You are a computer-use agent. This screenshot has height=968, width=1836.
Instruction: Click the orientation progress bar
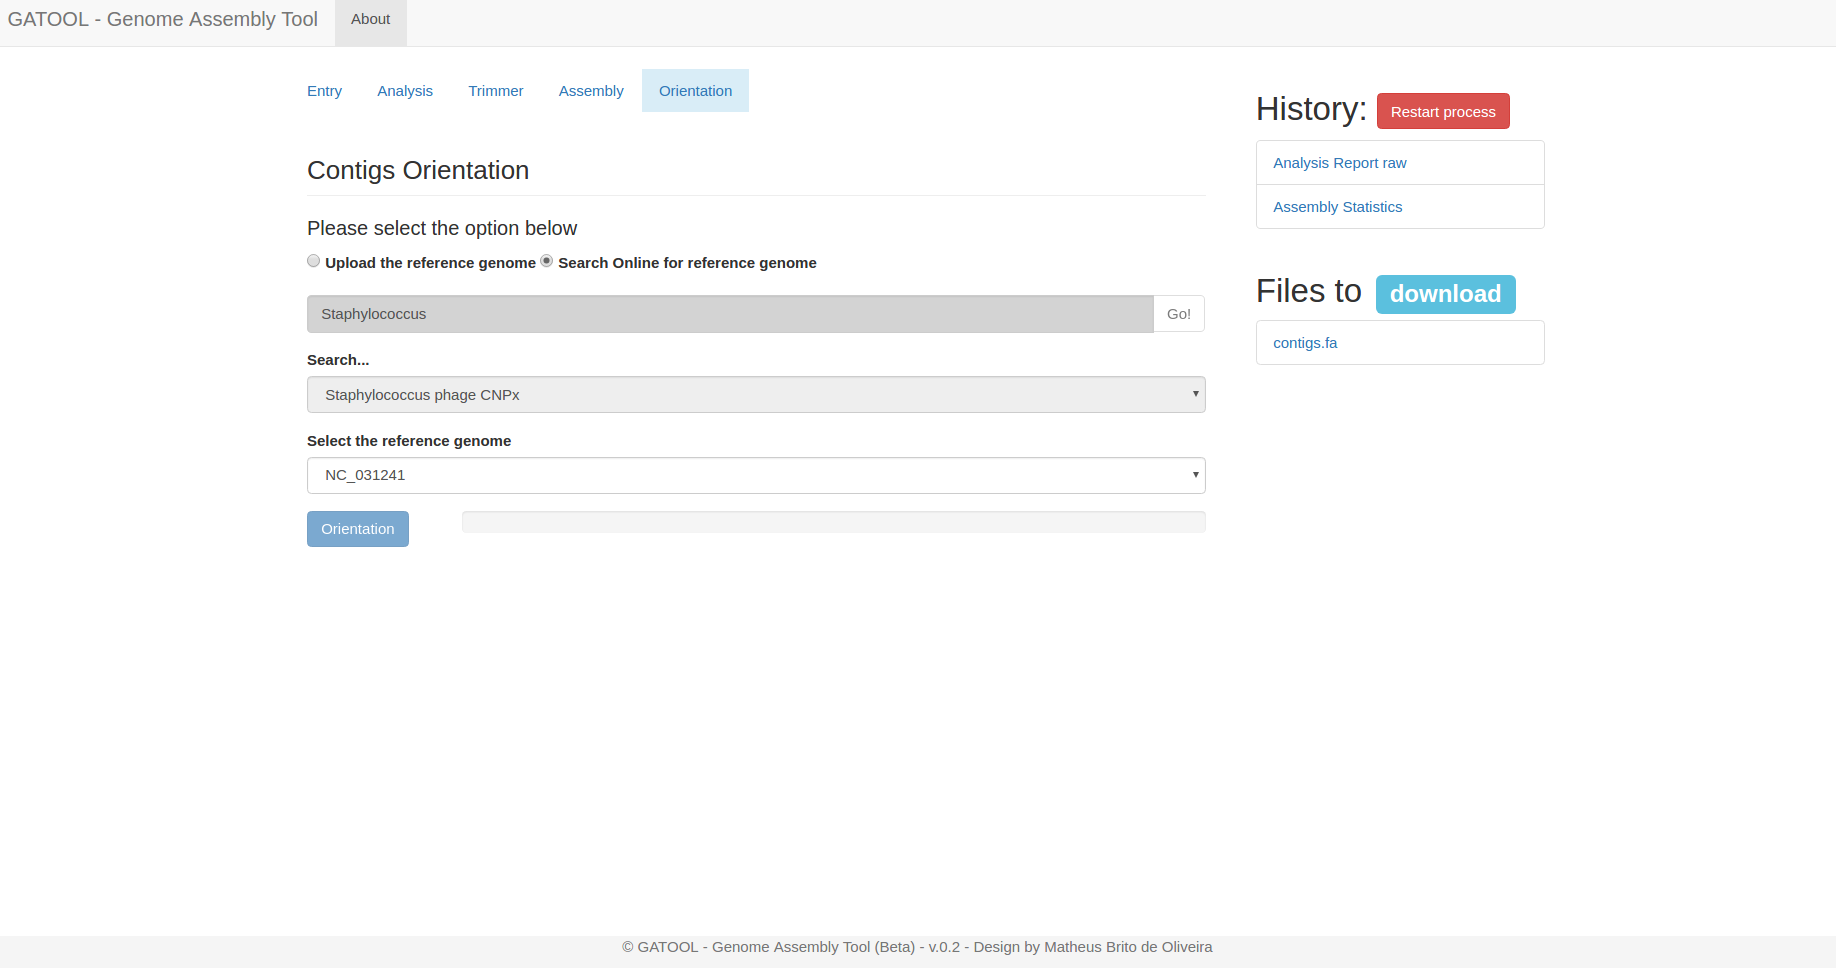point(832,521)
